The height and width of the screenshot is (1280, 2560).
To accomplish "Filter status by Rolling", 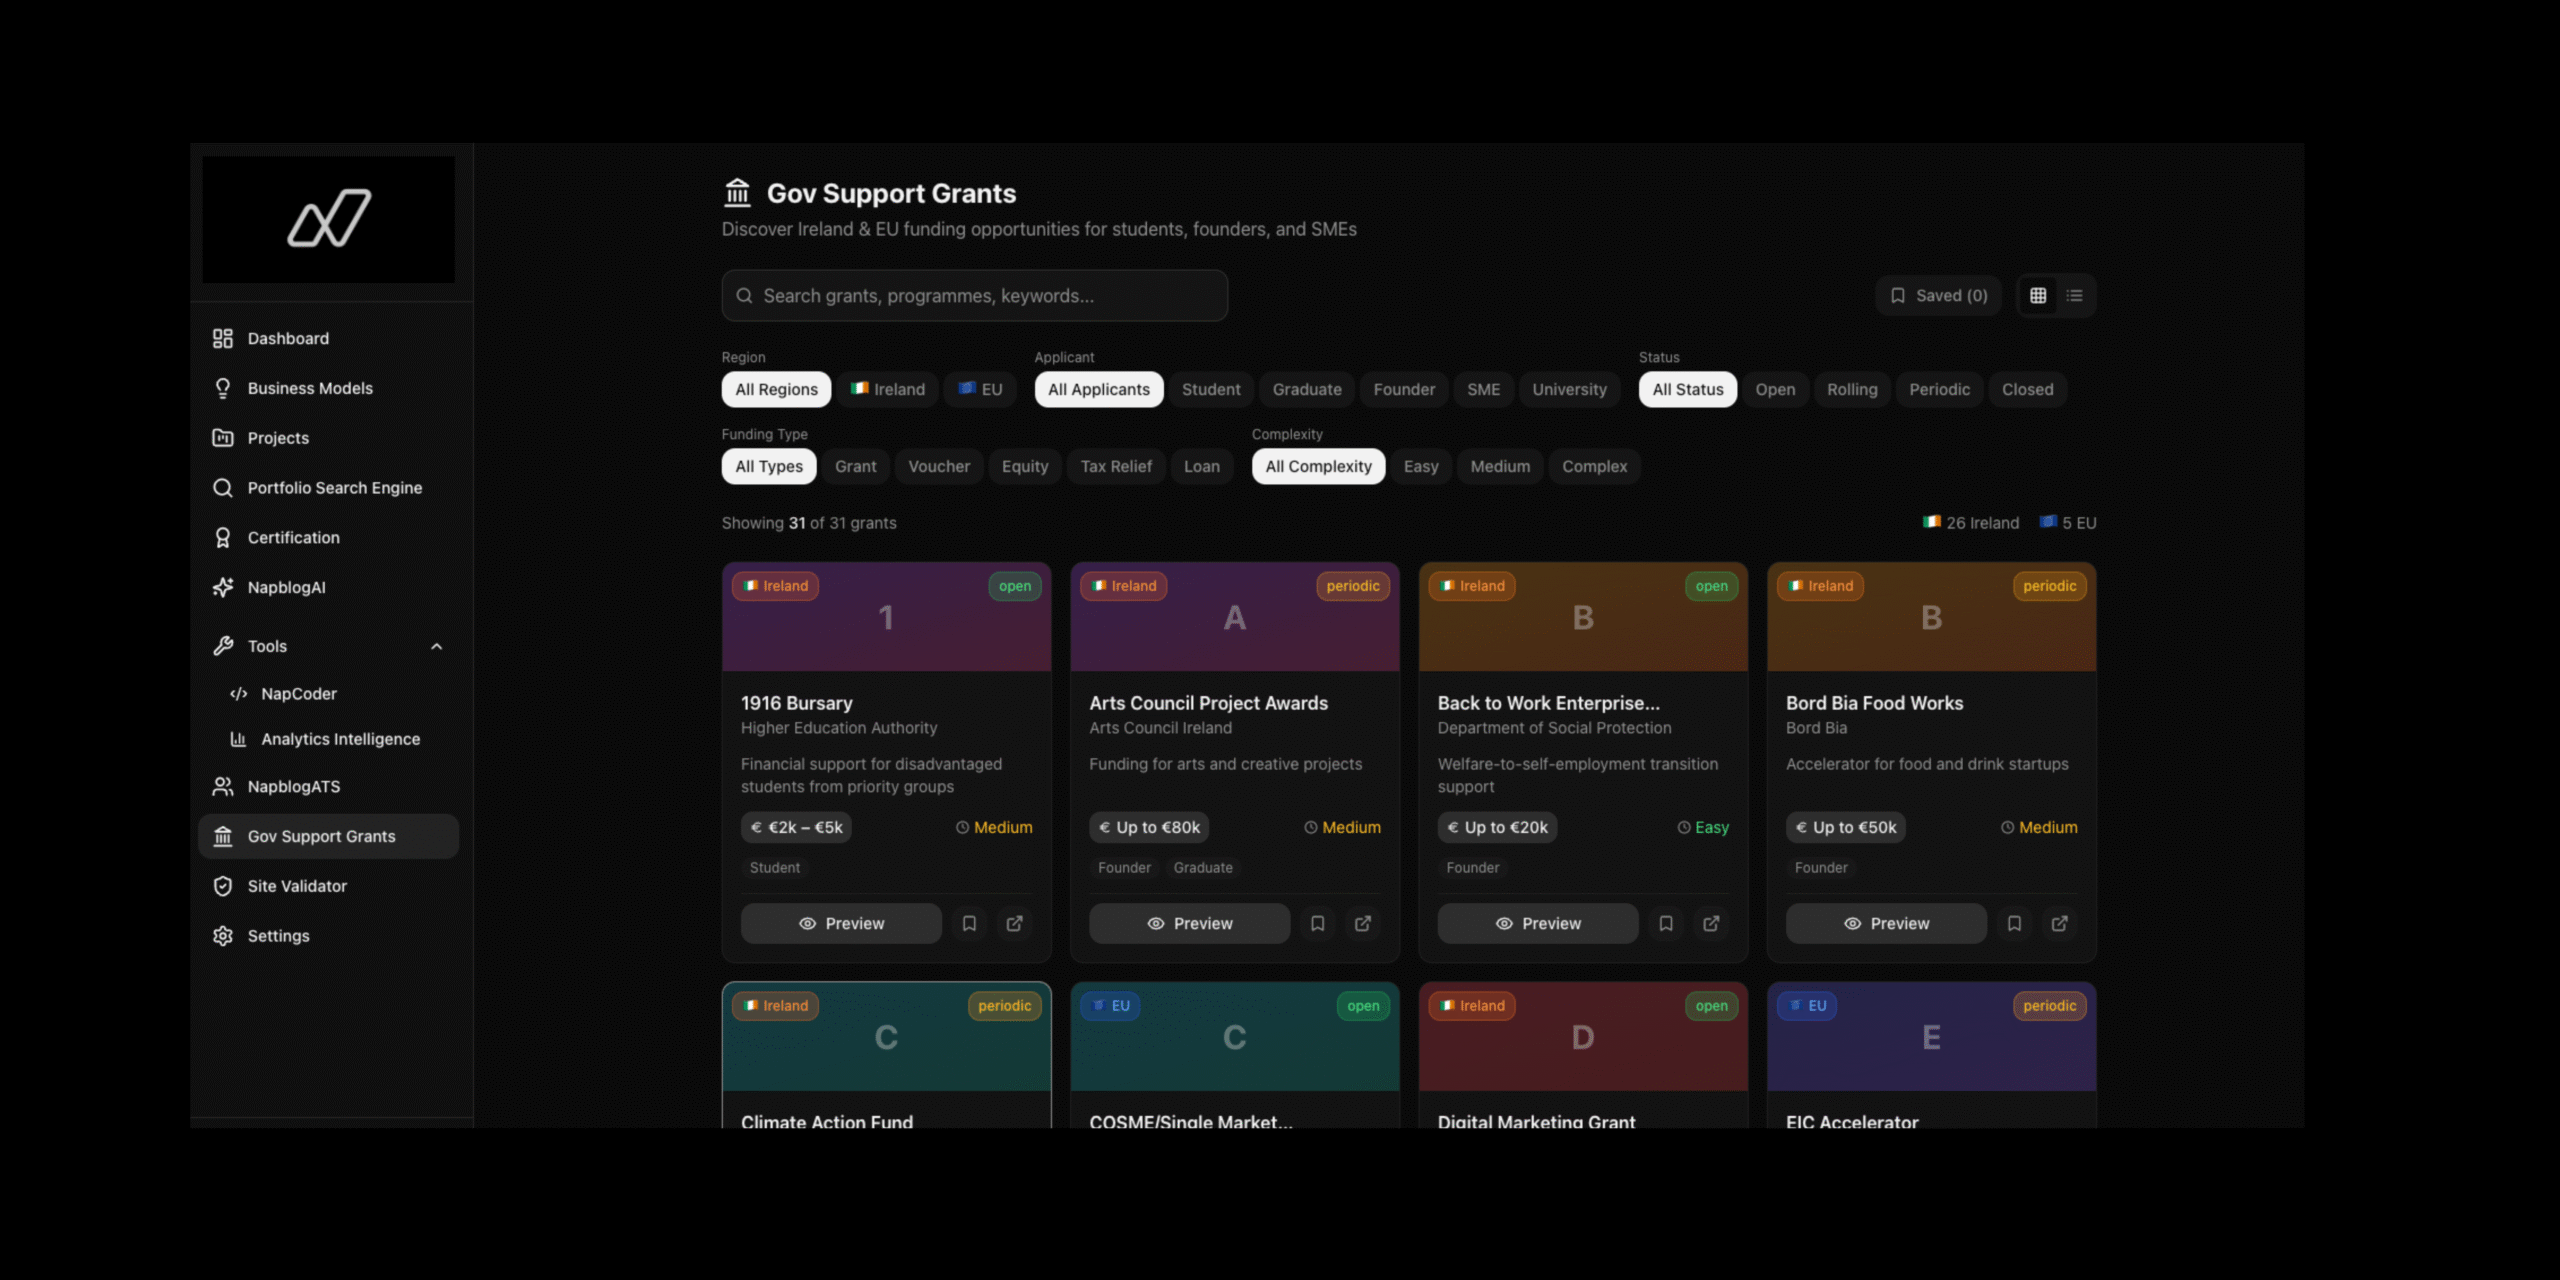I will [x=1851, y=390].
